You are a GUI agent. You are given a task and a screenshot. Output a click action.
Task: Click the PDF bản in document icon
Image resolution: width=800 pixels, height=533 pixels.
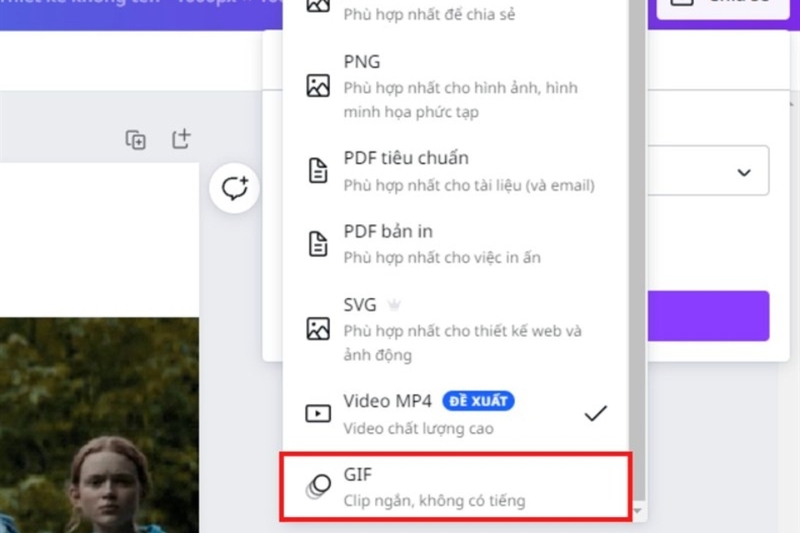pyautogui.click(x=318, y=243)
